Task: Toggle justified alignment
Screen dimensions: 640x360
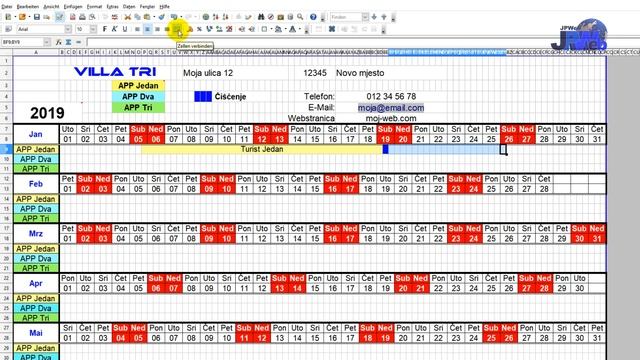Action: click(167, 29)
